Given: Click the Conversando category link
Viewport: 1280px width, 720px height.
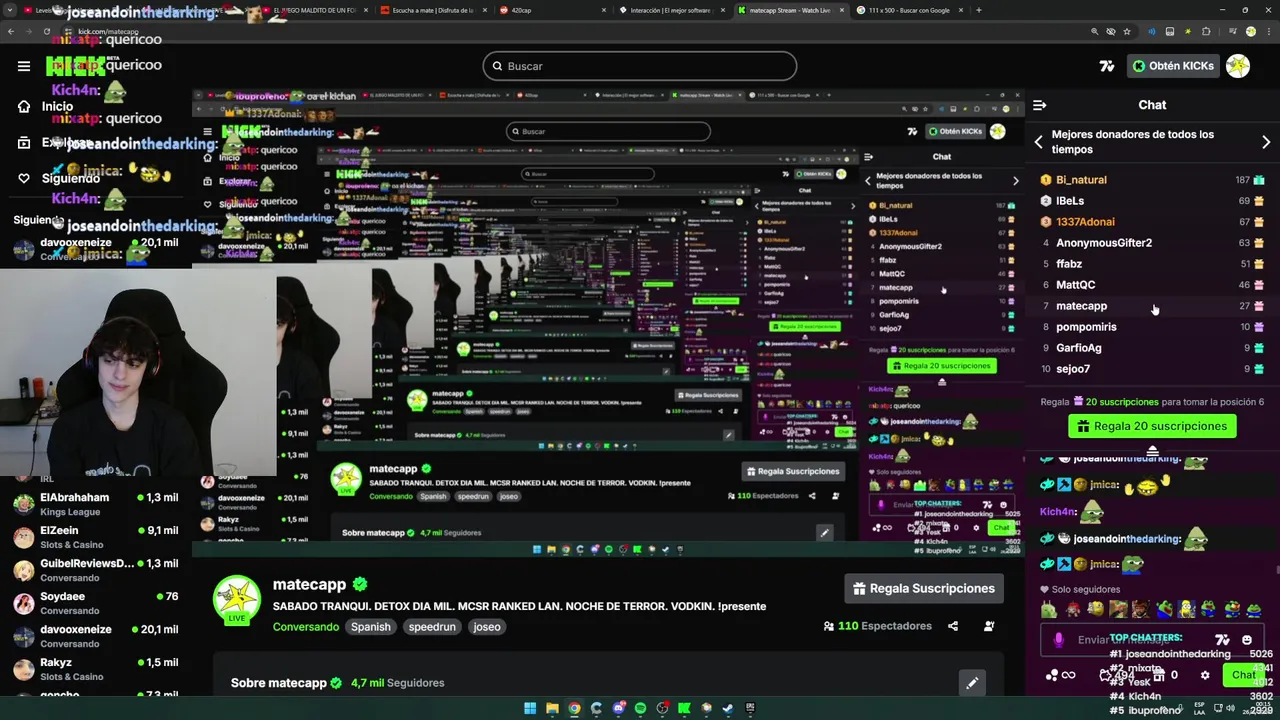Looking at the screenshot, I should point(306,627).
